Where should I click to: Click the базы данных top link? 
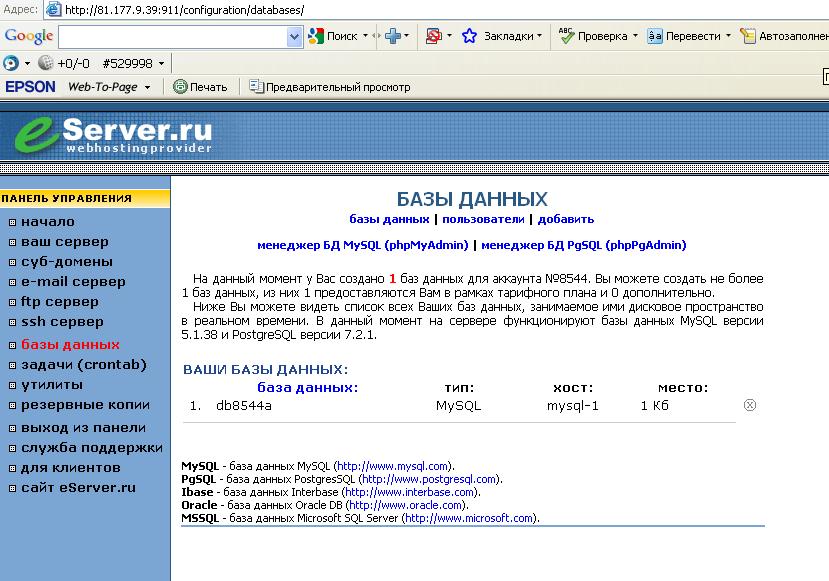(389, 219)
